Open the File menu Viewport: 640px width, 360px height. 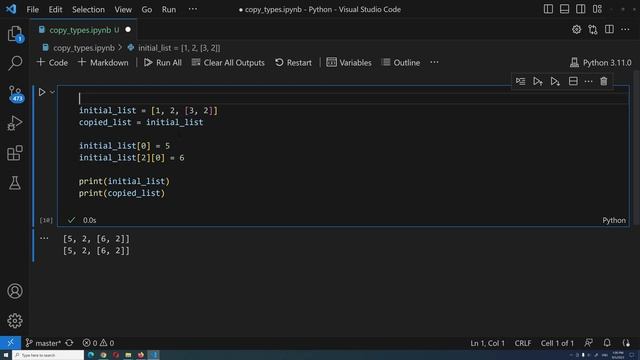[x=32, y=9]
